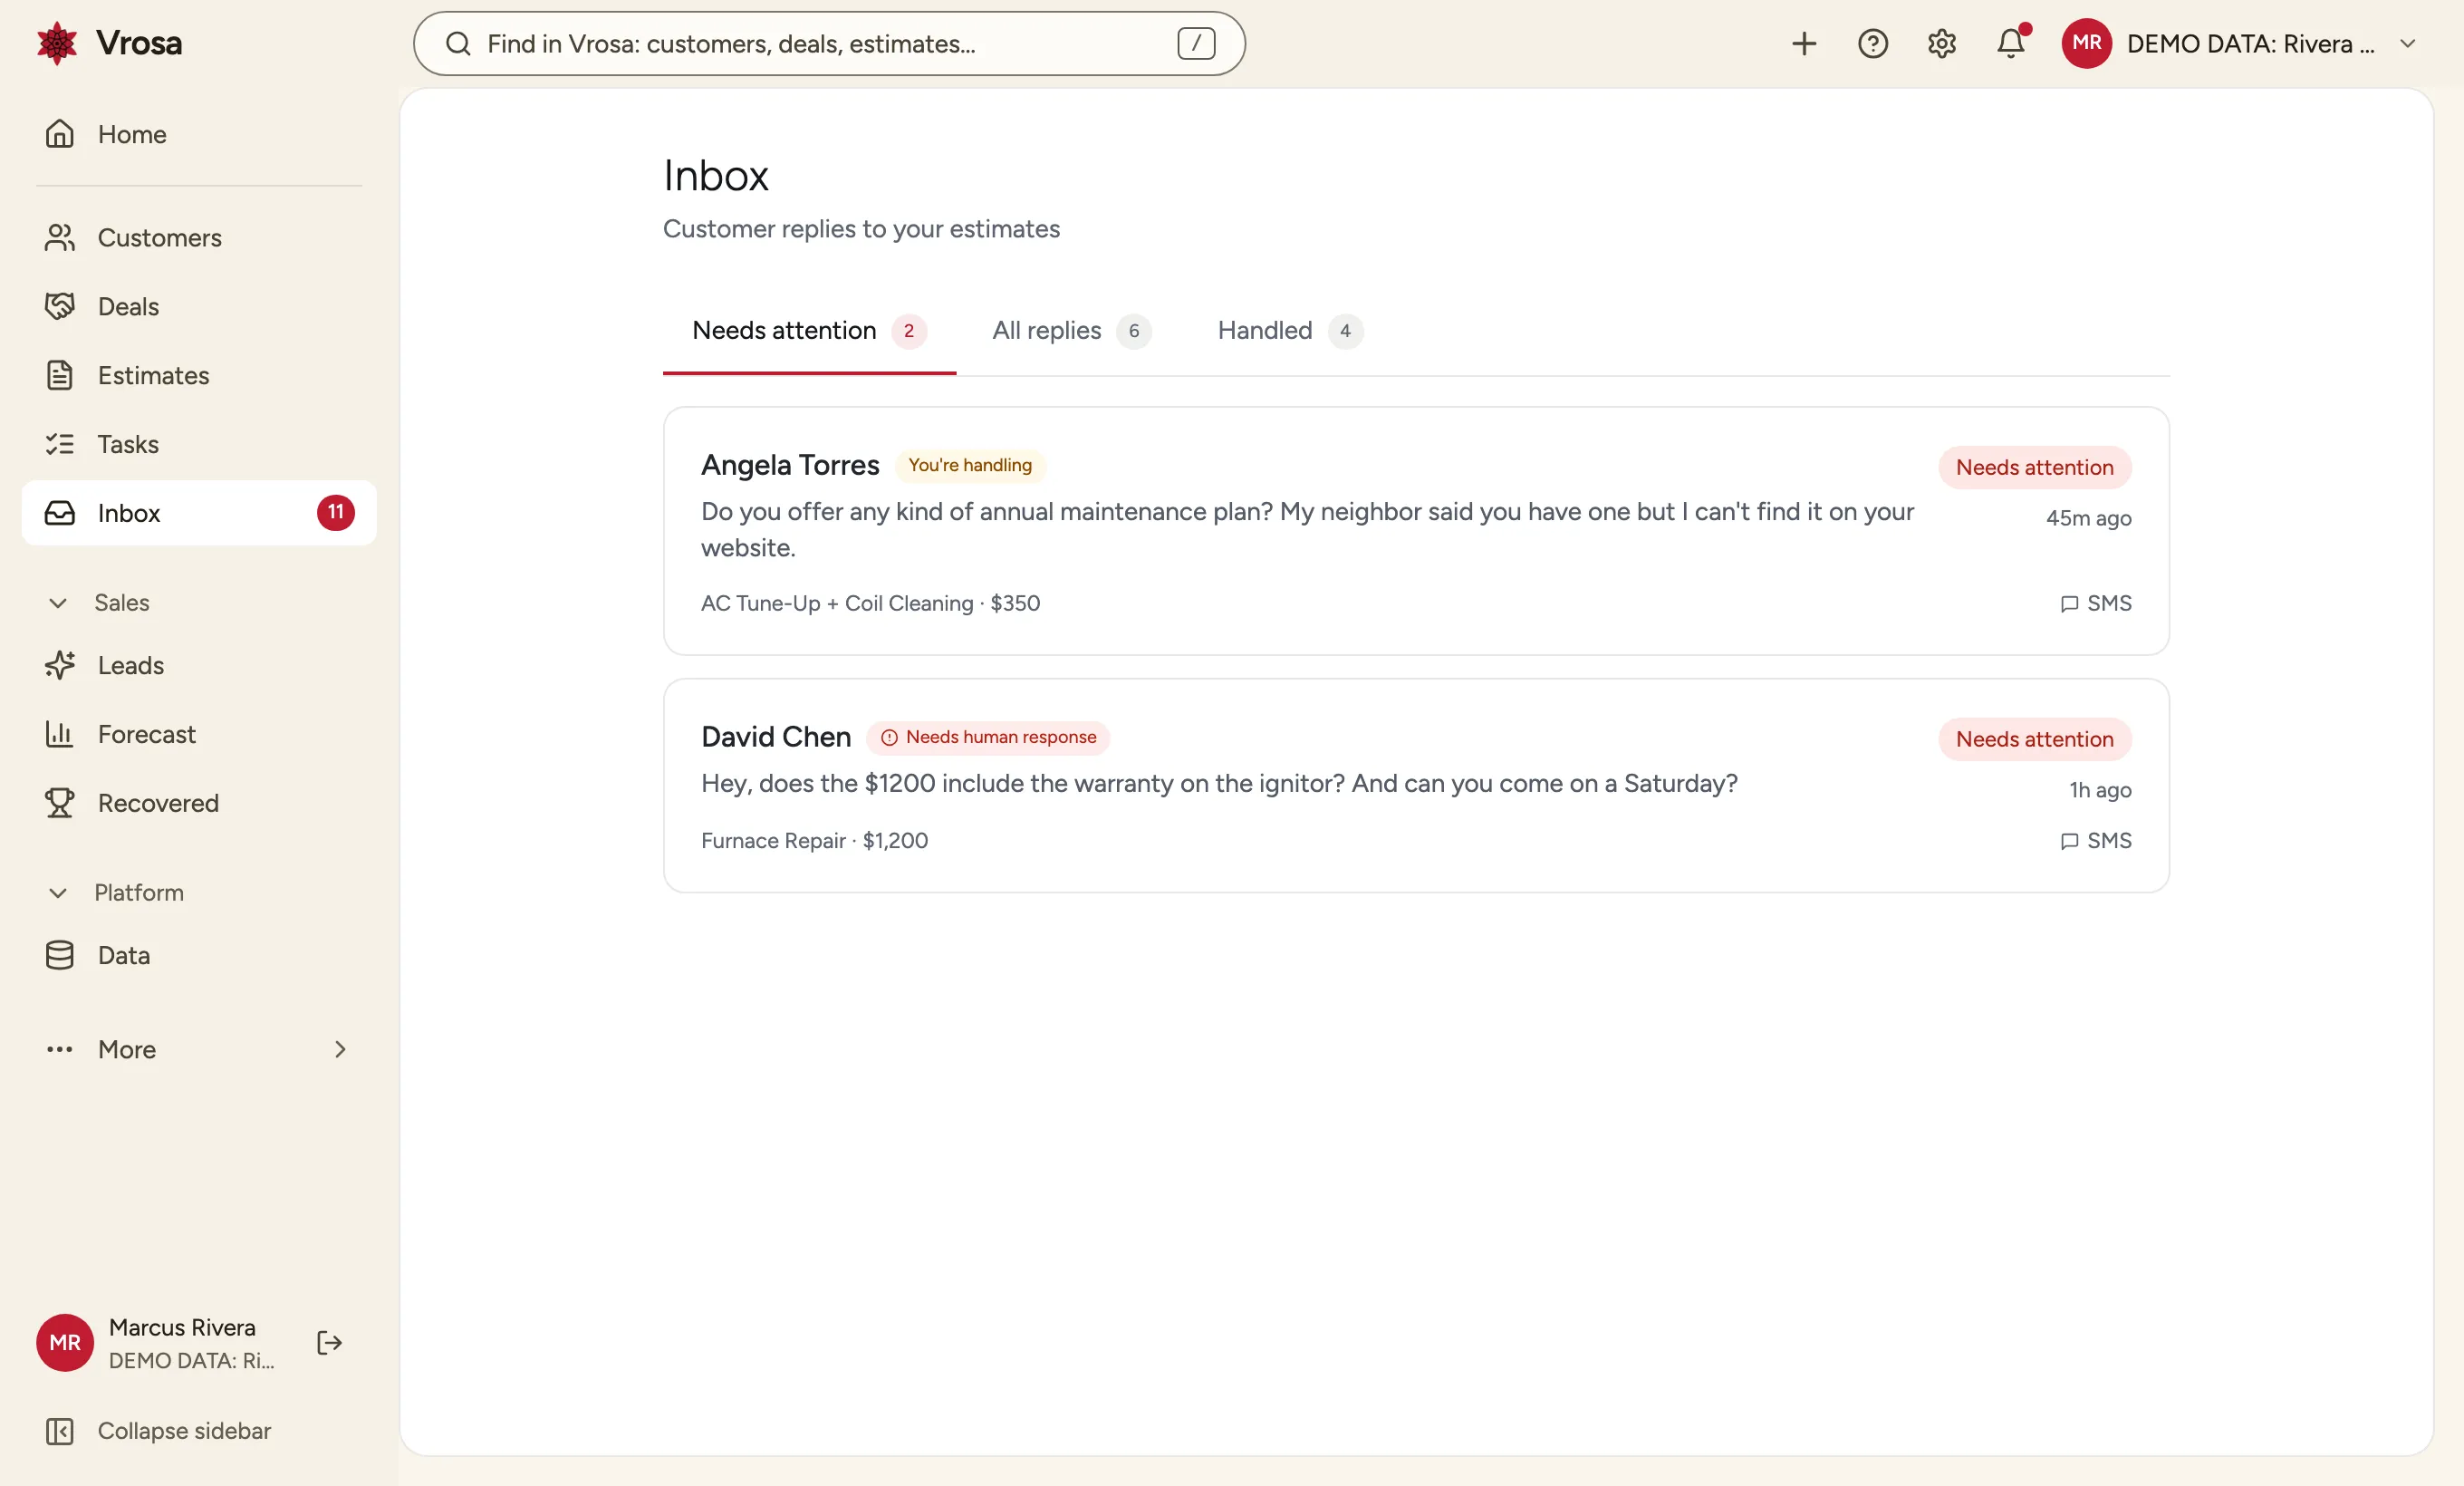Viewport: 2464px width, 1486px height.
Task: Open David Chen conversation
Action: point(1416,785)
